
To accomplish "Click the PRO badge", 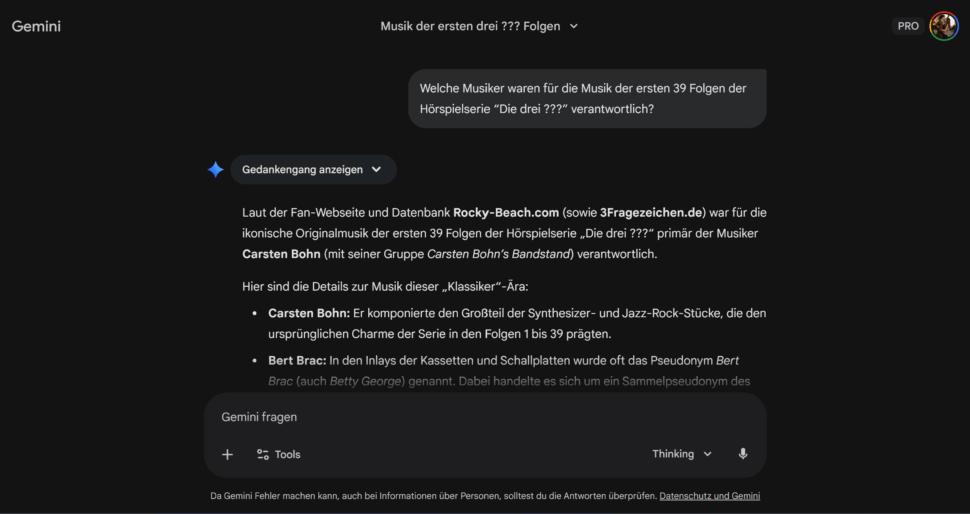I will click(x=908, y=26).
